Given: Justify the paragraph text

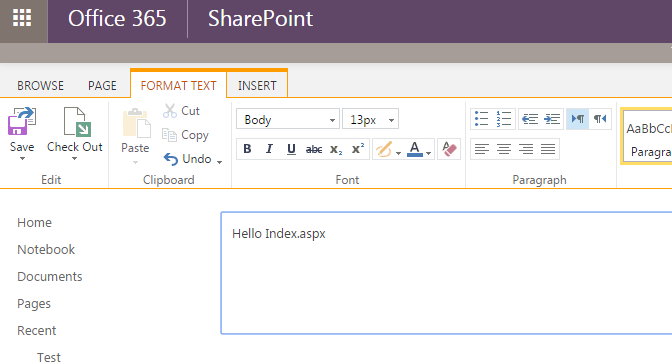Looking at the screenshot, I should click(x=548, y=149).
